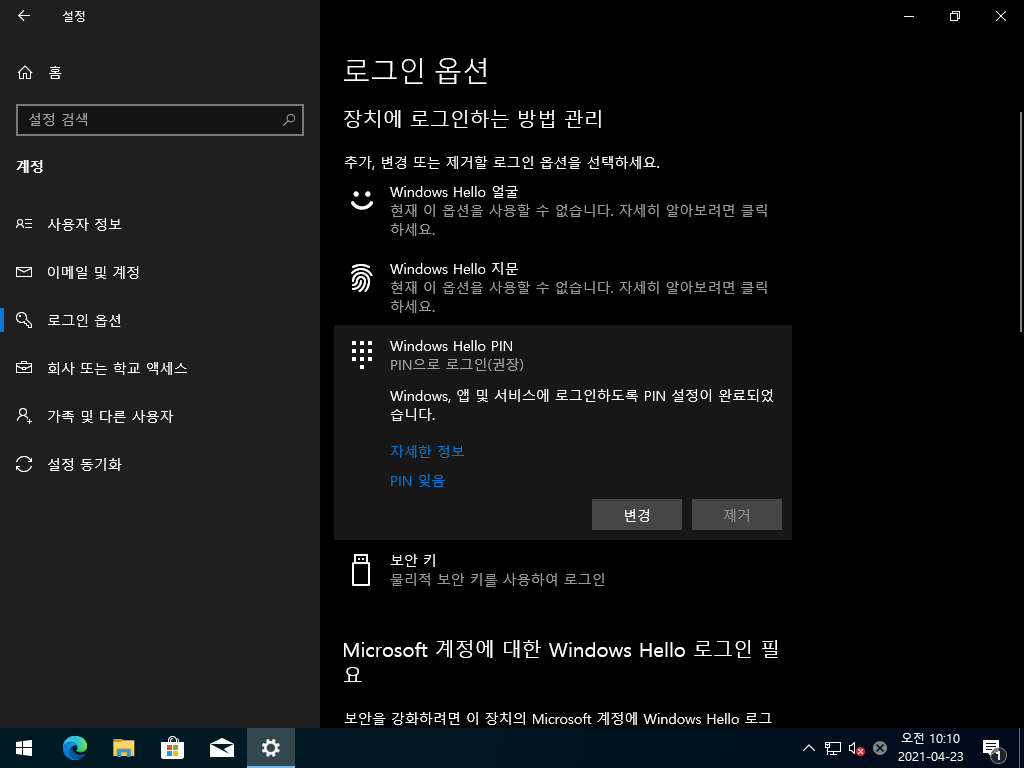Click the briefcase icon in sidebar

click(24, 368)
